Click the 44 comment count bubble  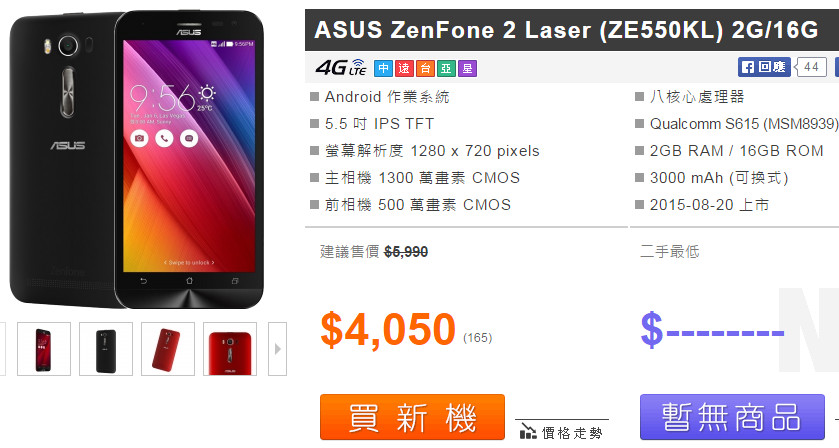coord(811,67)
